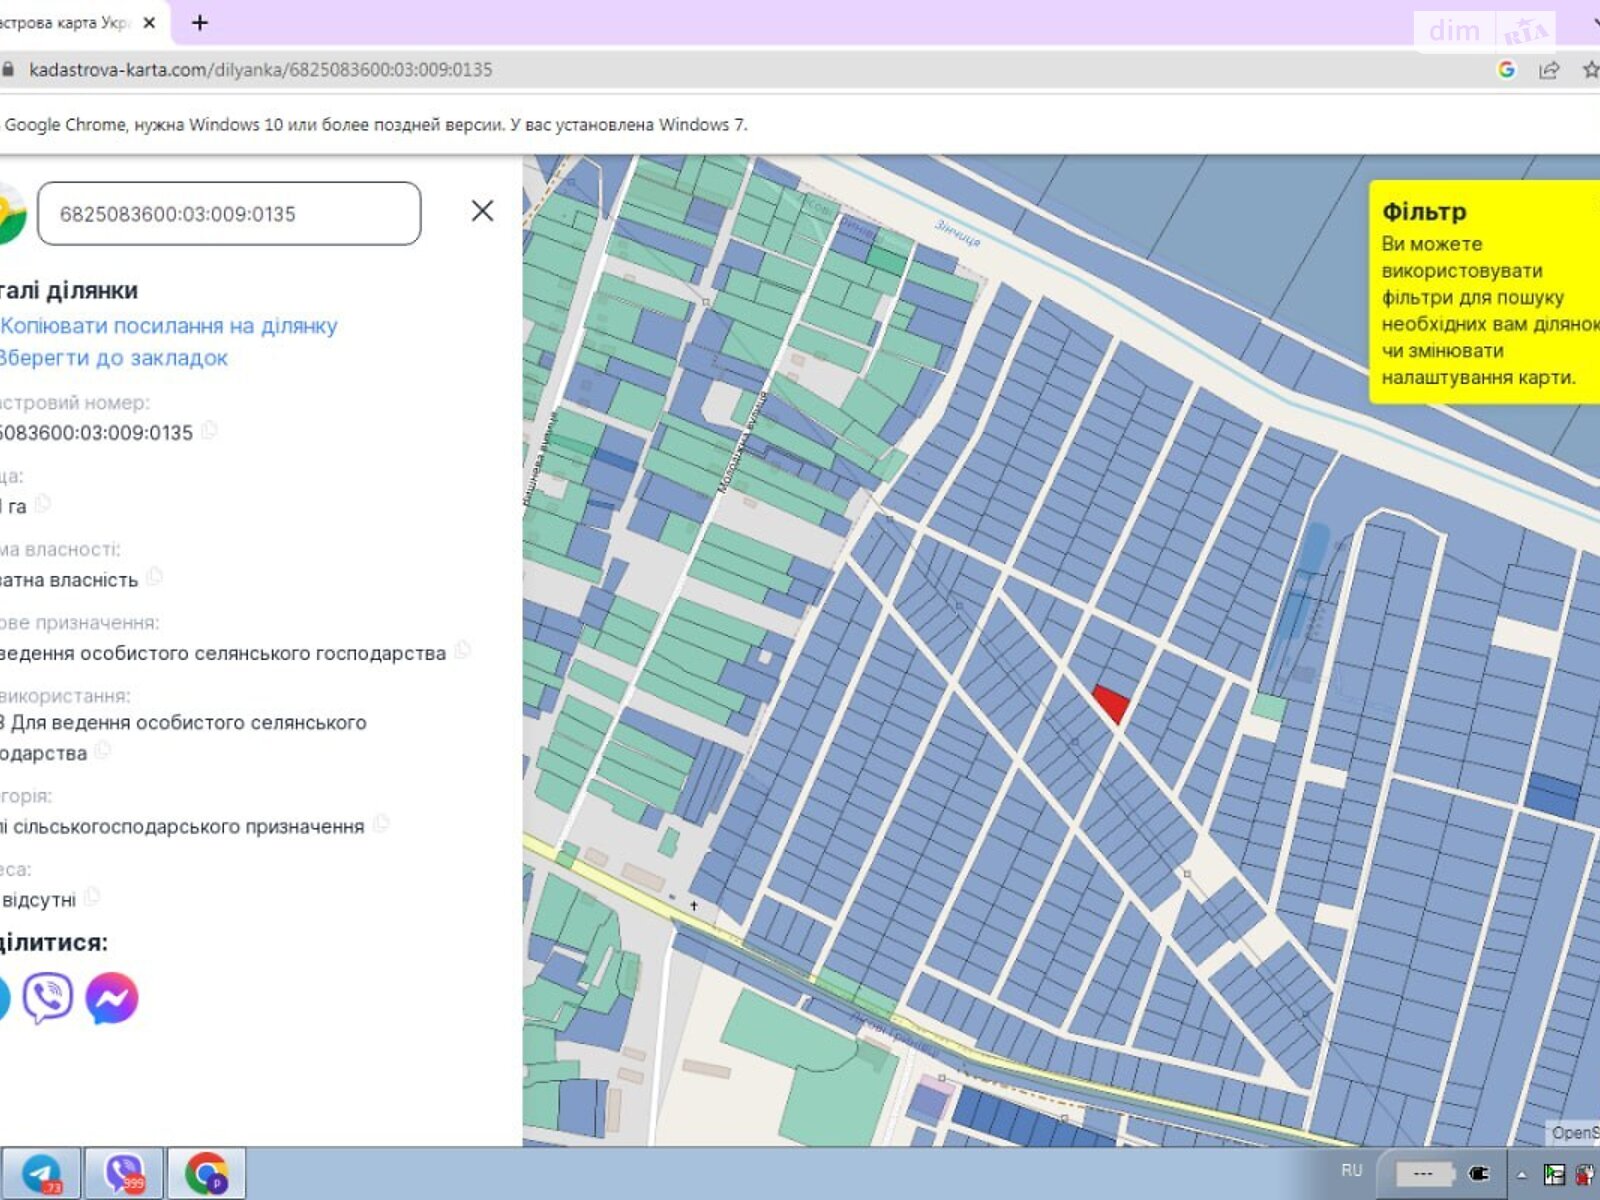1600x1200 pixels.
Task: Click the cadastral number search field
Action: pyautogui.click(x=229, y=213)
